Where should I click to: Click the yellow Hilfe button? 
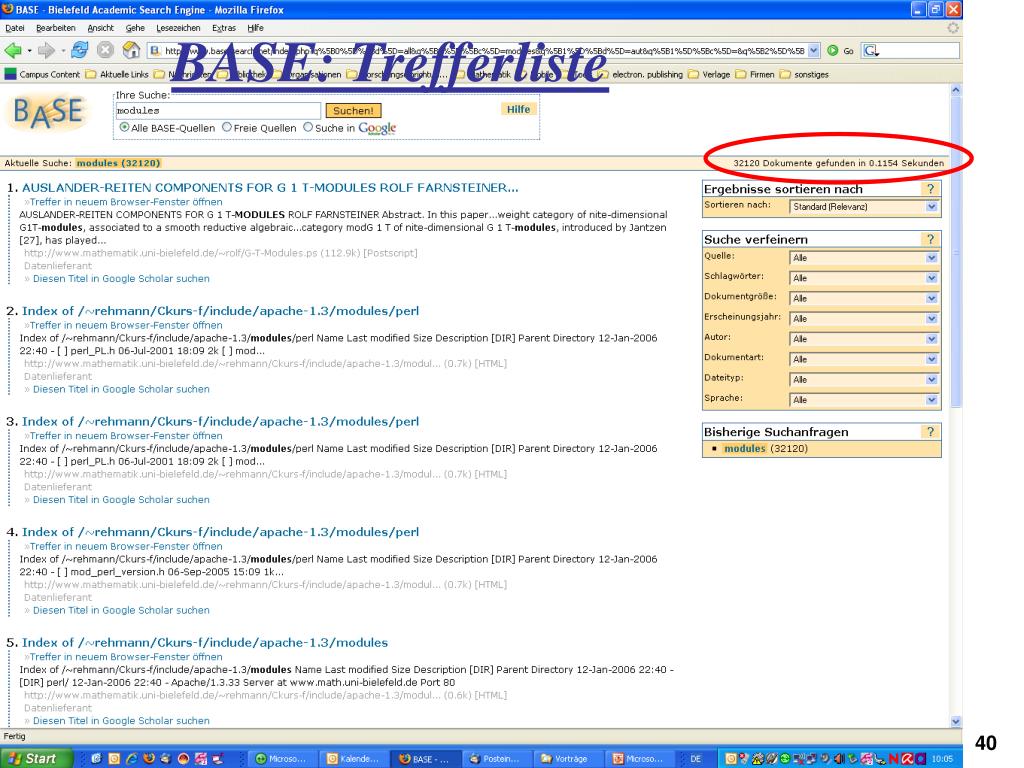point(519,109)
